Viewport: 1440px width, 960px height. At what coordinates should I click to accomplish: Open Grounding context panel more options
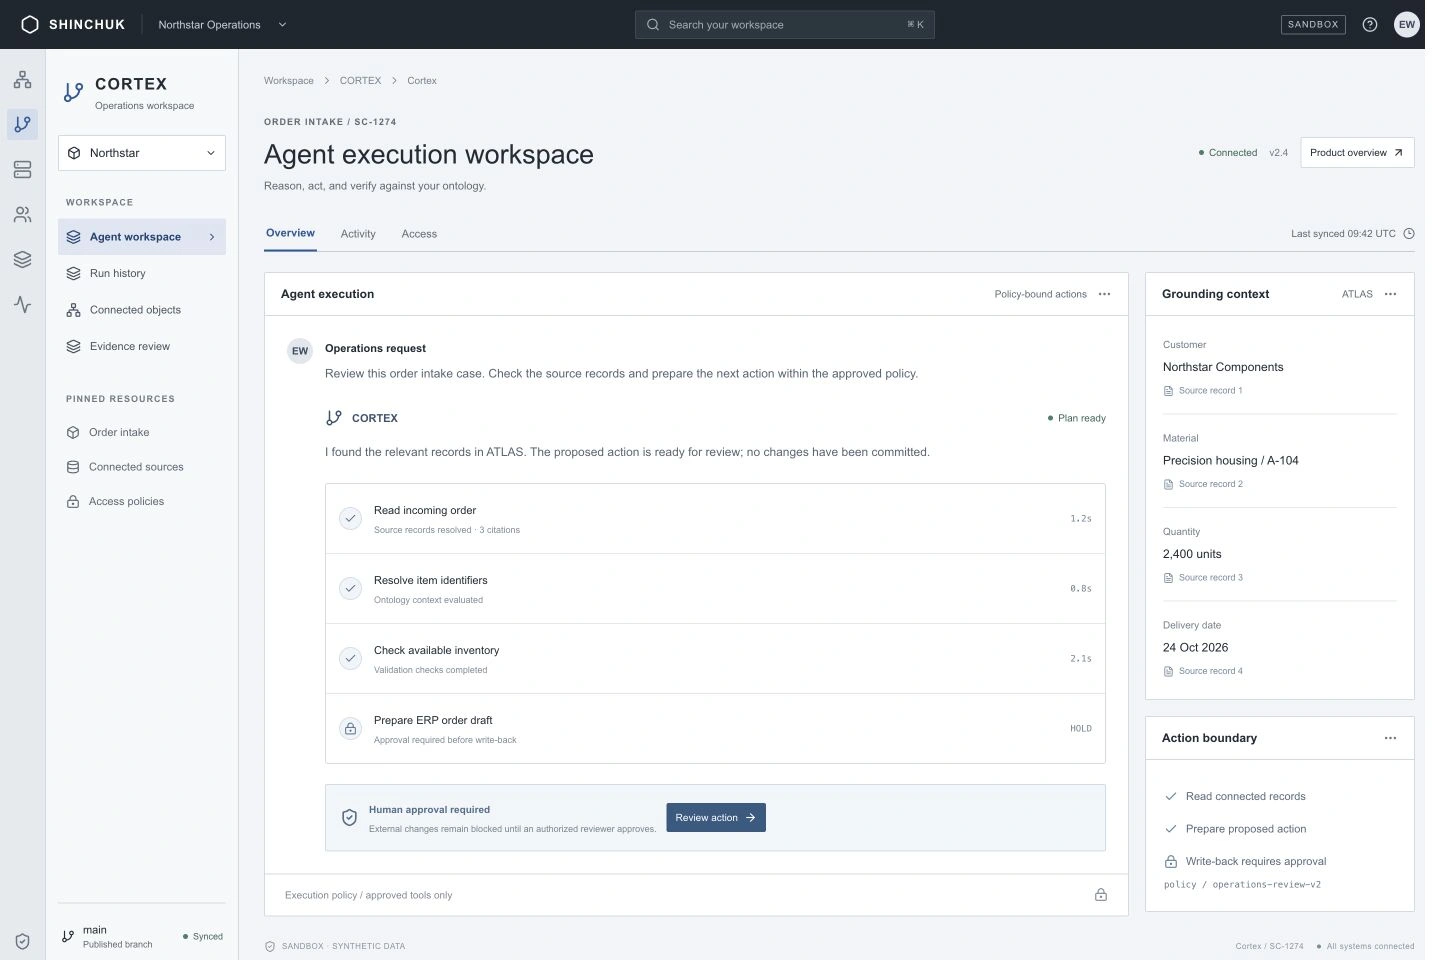pos(1390,294)
